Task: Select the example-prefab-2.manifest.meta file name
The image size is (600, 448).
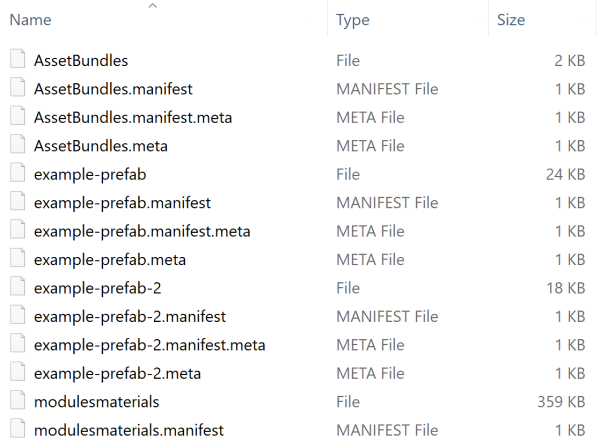Action: pyautogui.click(x=149, y=345)
